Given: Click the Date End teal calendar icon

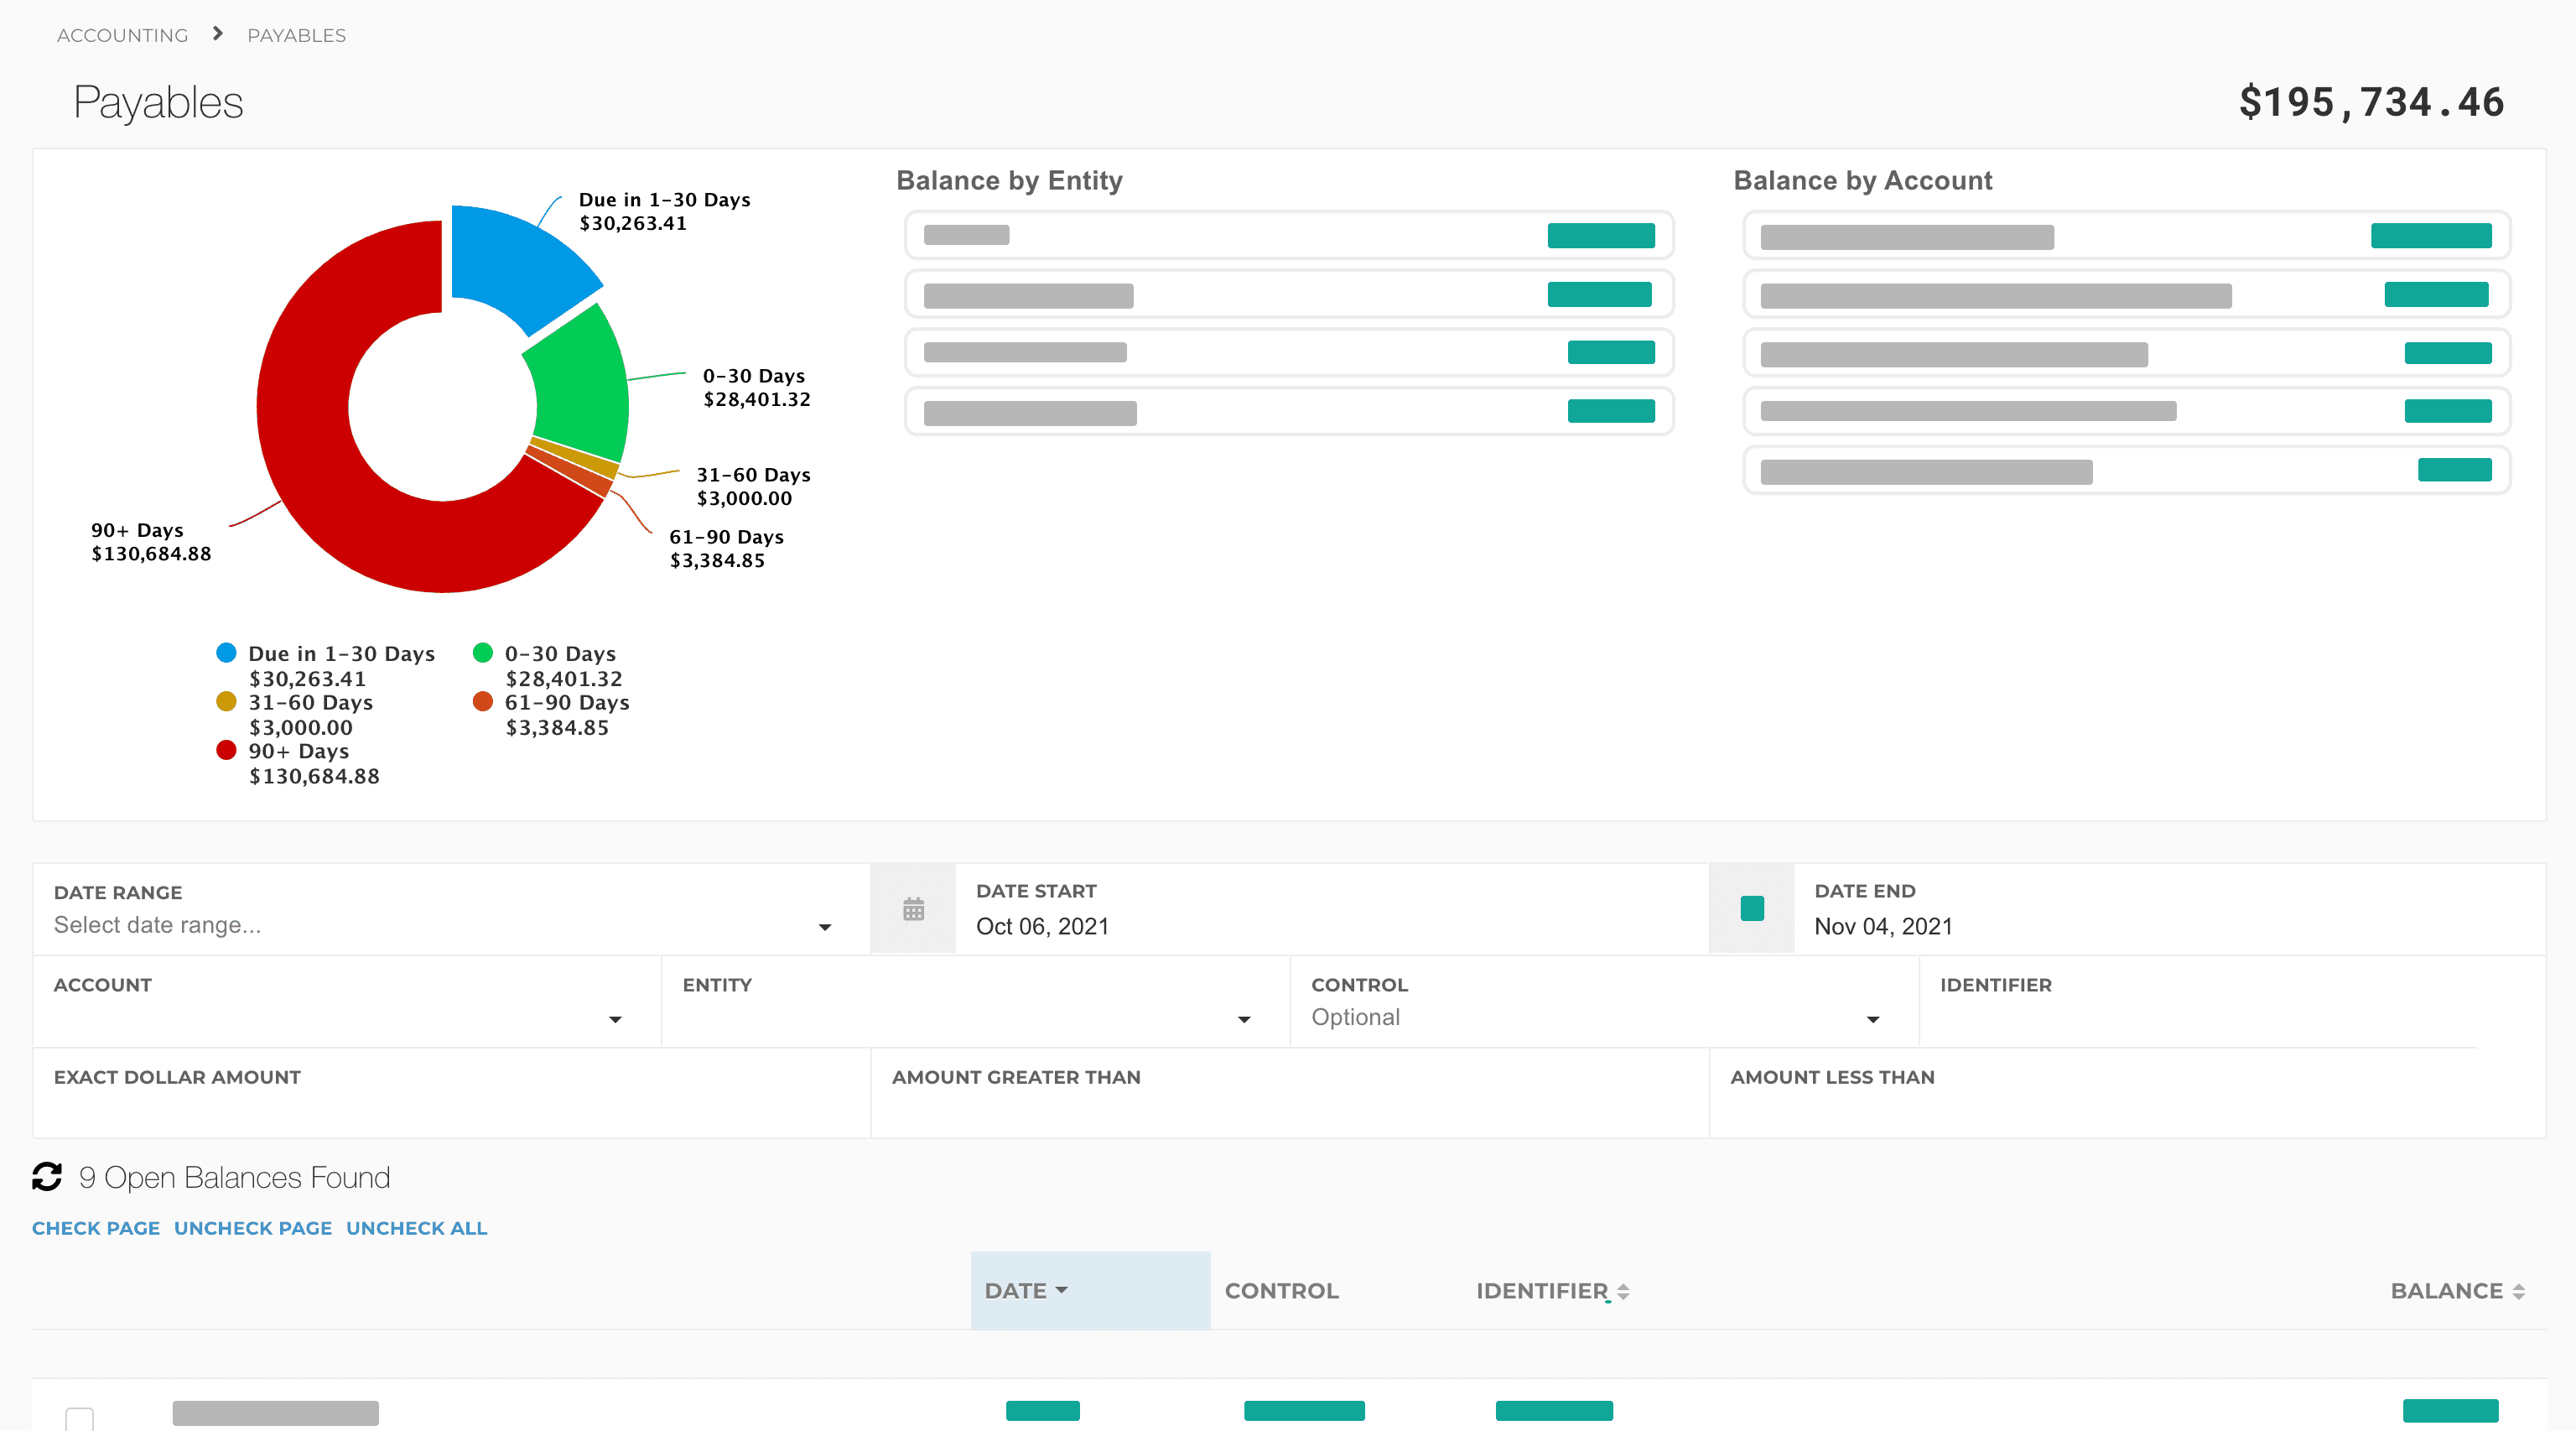Looking at the screenshot, I should tap(1751, 909).
